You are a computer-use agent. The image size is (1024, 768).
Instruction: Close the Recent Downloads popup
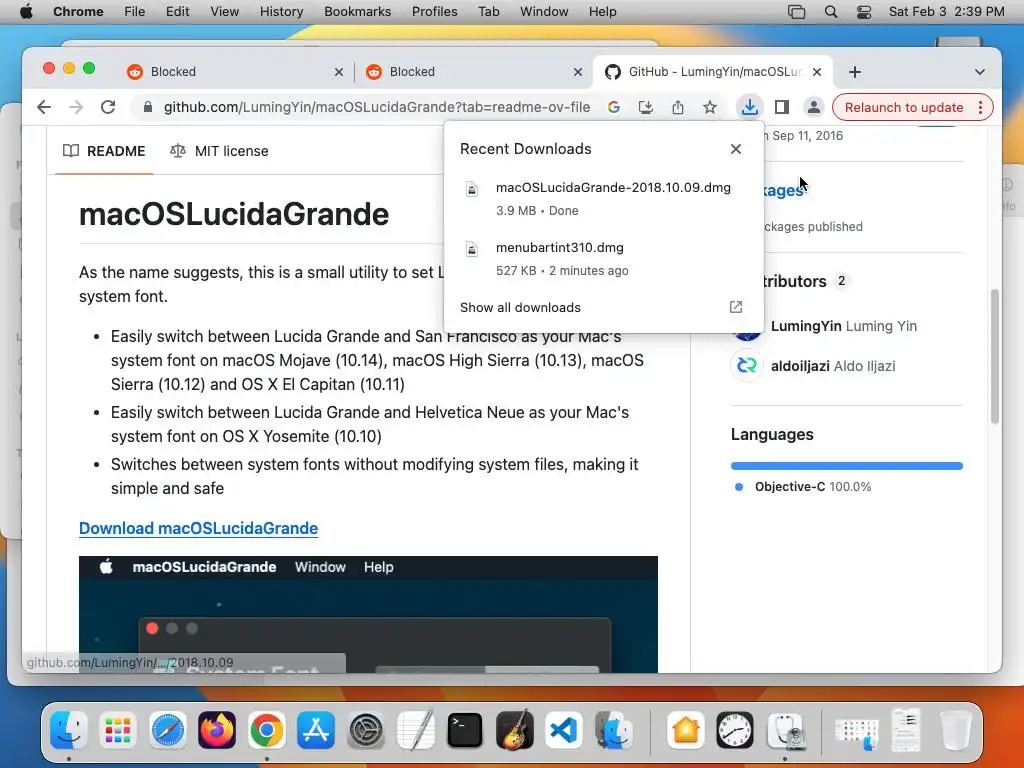[x=736, y=149]
